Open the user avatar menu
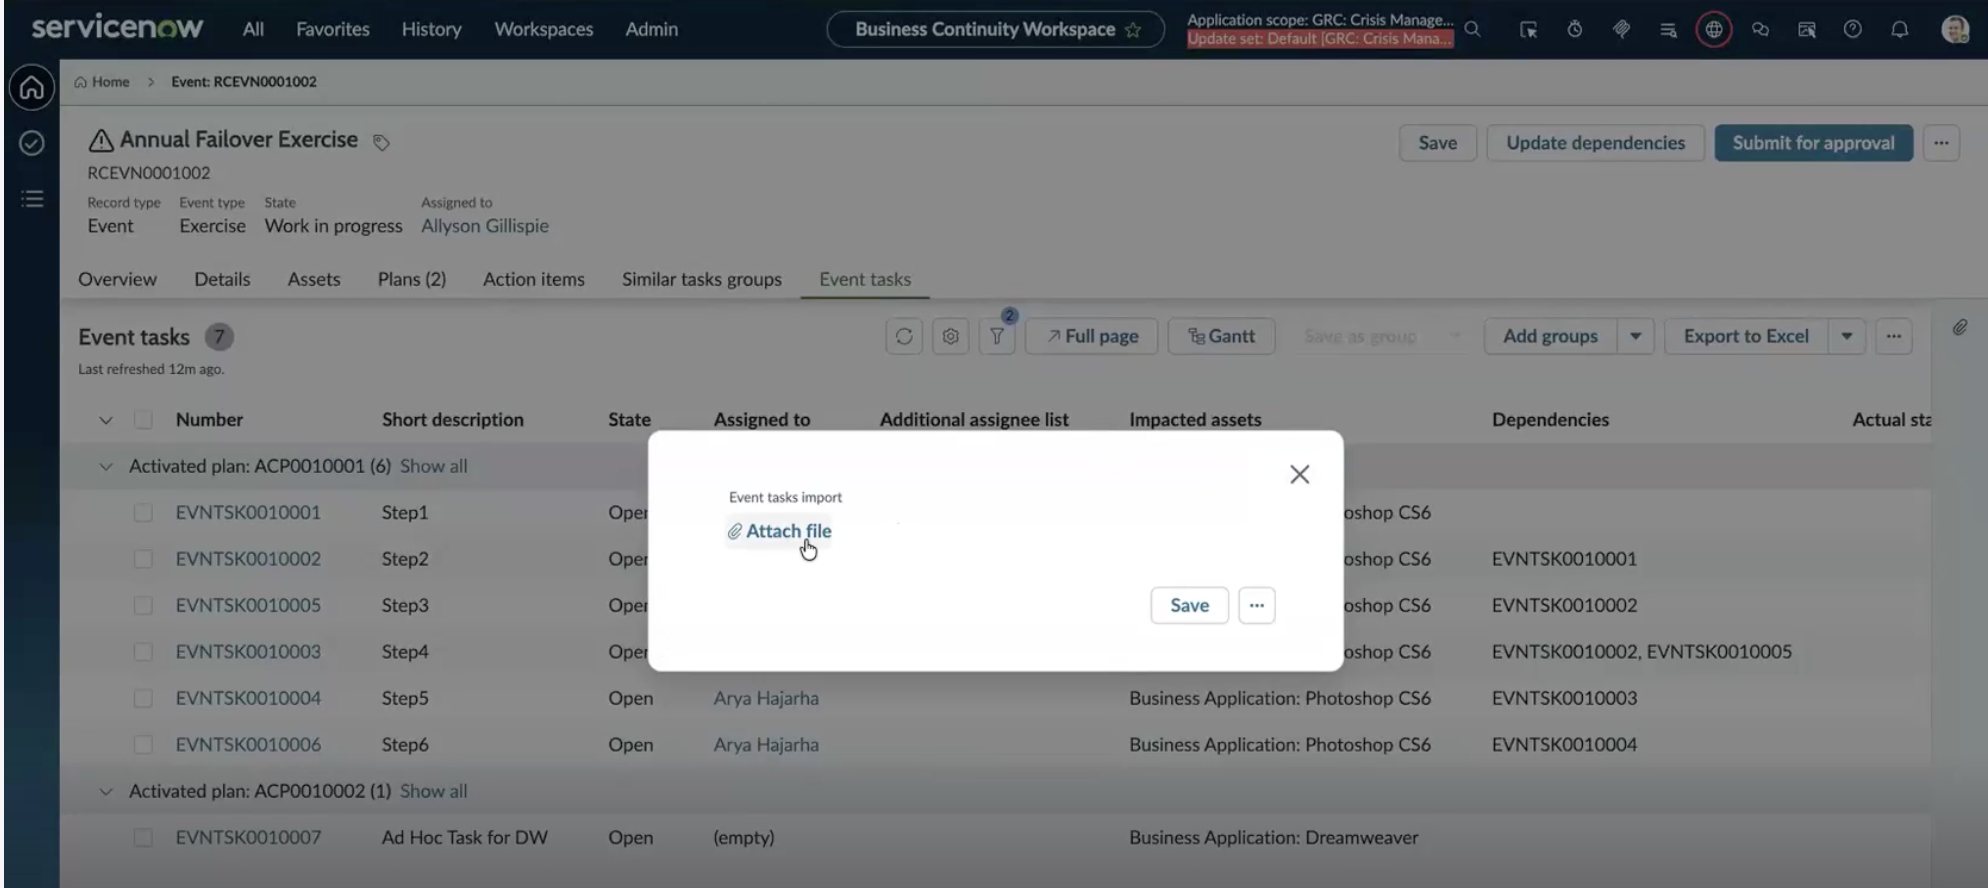This screenshot has width=1988, height=888. tap(1955, 29)
